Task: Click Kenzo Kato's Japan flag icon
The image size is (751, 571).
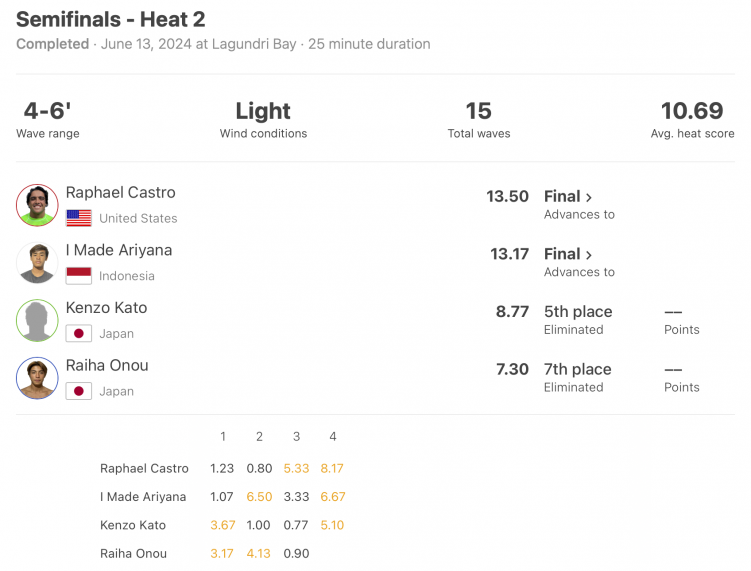Action: pyautogui.click(x=79, y=333)
